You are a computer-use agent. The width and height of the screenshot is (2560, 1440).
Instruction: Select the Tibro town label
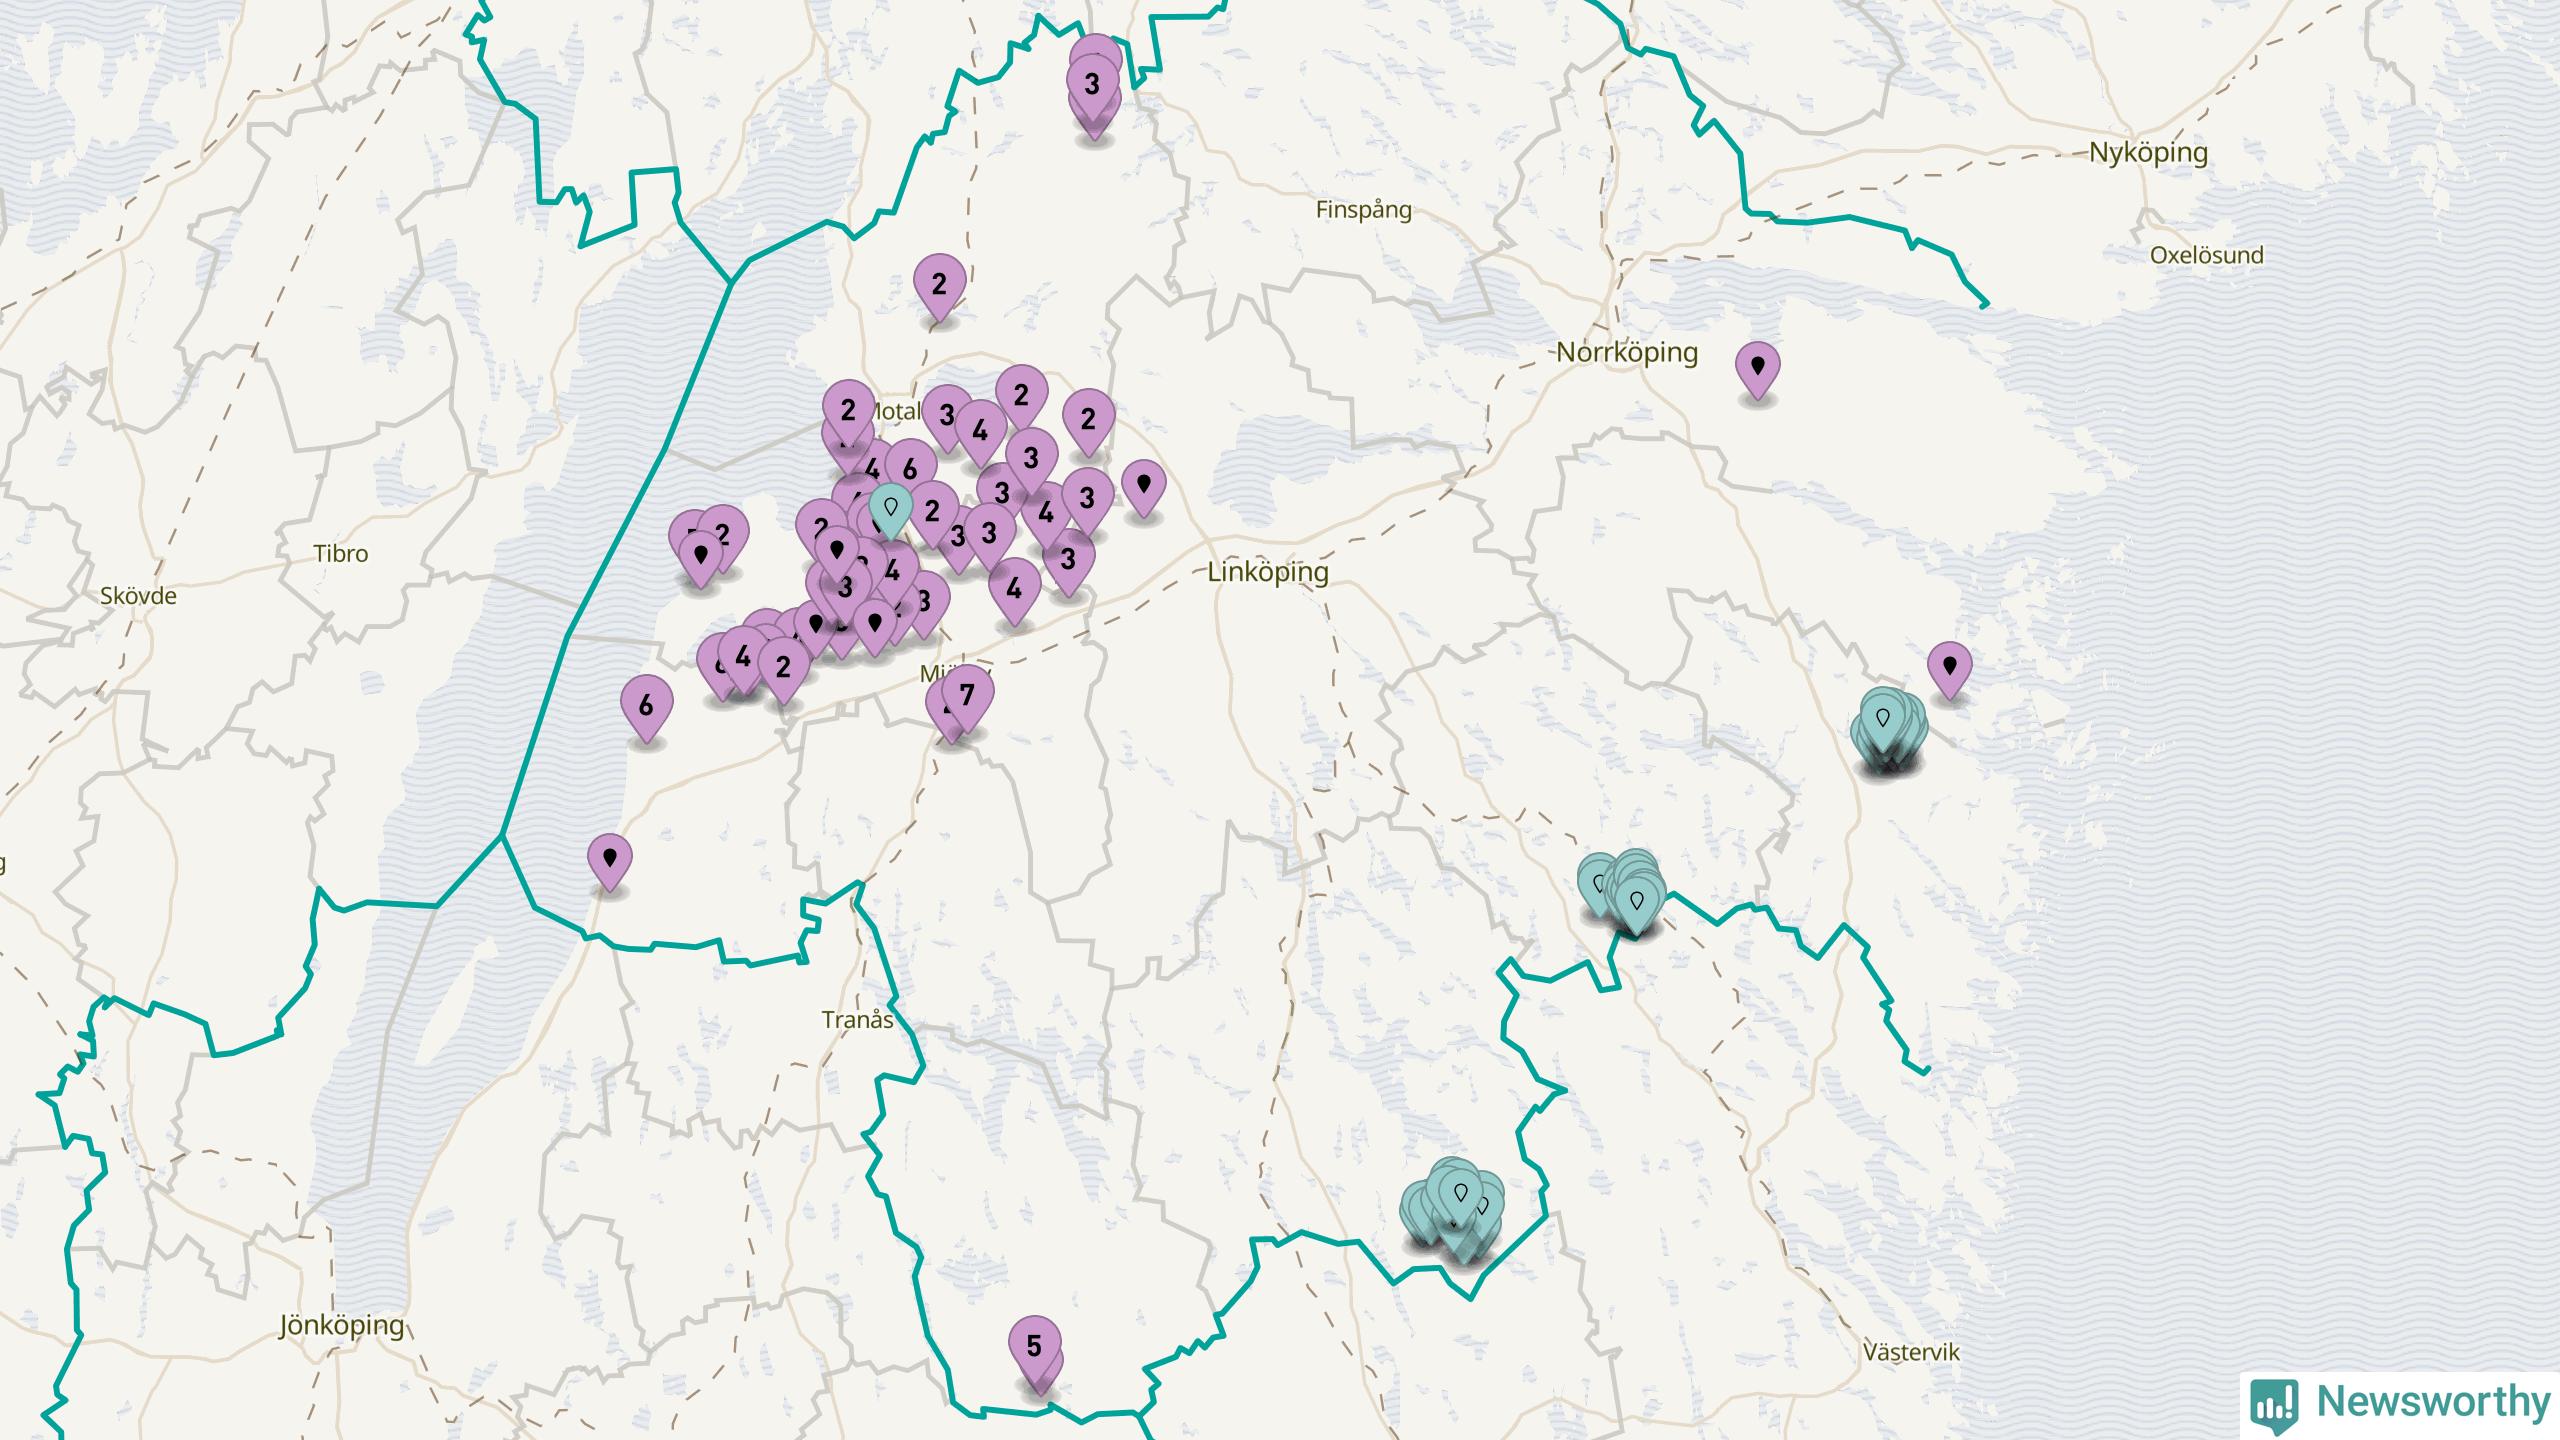[341, 554]
